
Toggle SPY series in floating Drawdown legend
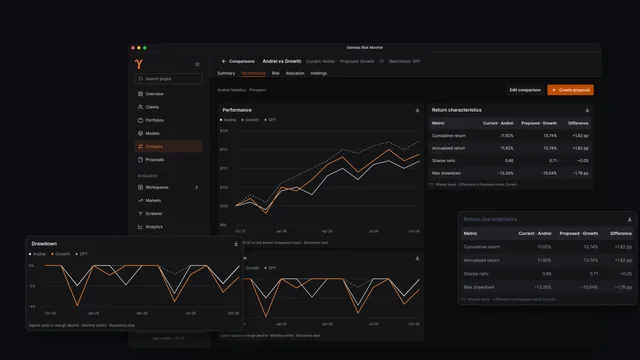[x=82, y=254]
